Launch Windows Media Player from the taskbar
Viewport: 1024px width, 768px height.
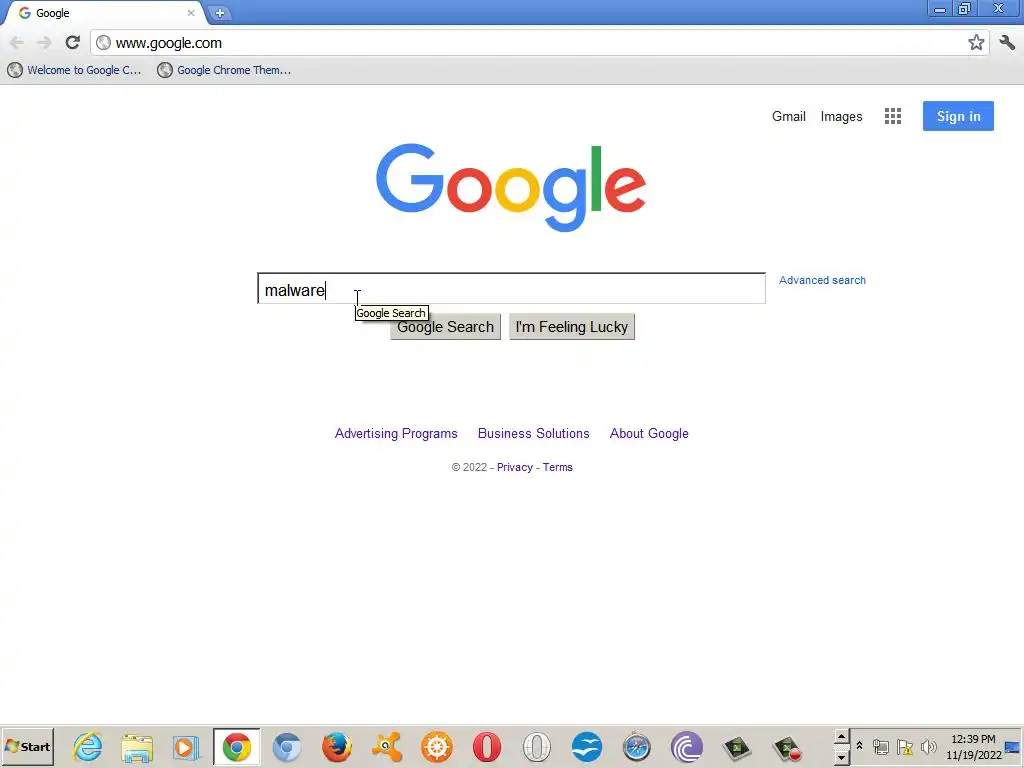click(186, 747)
